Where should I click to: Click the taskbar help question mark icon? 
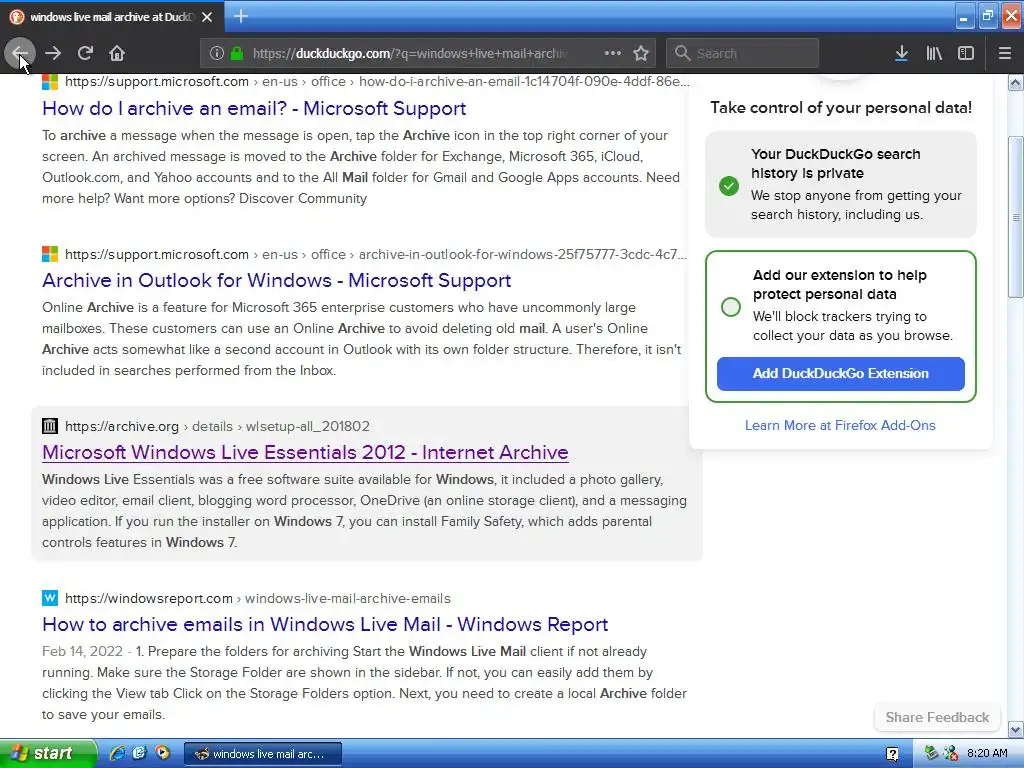click(892, 754)
